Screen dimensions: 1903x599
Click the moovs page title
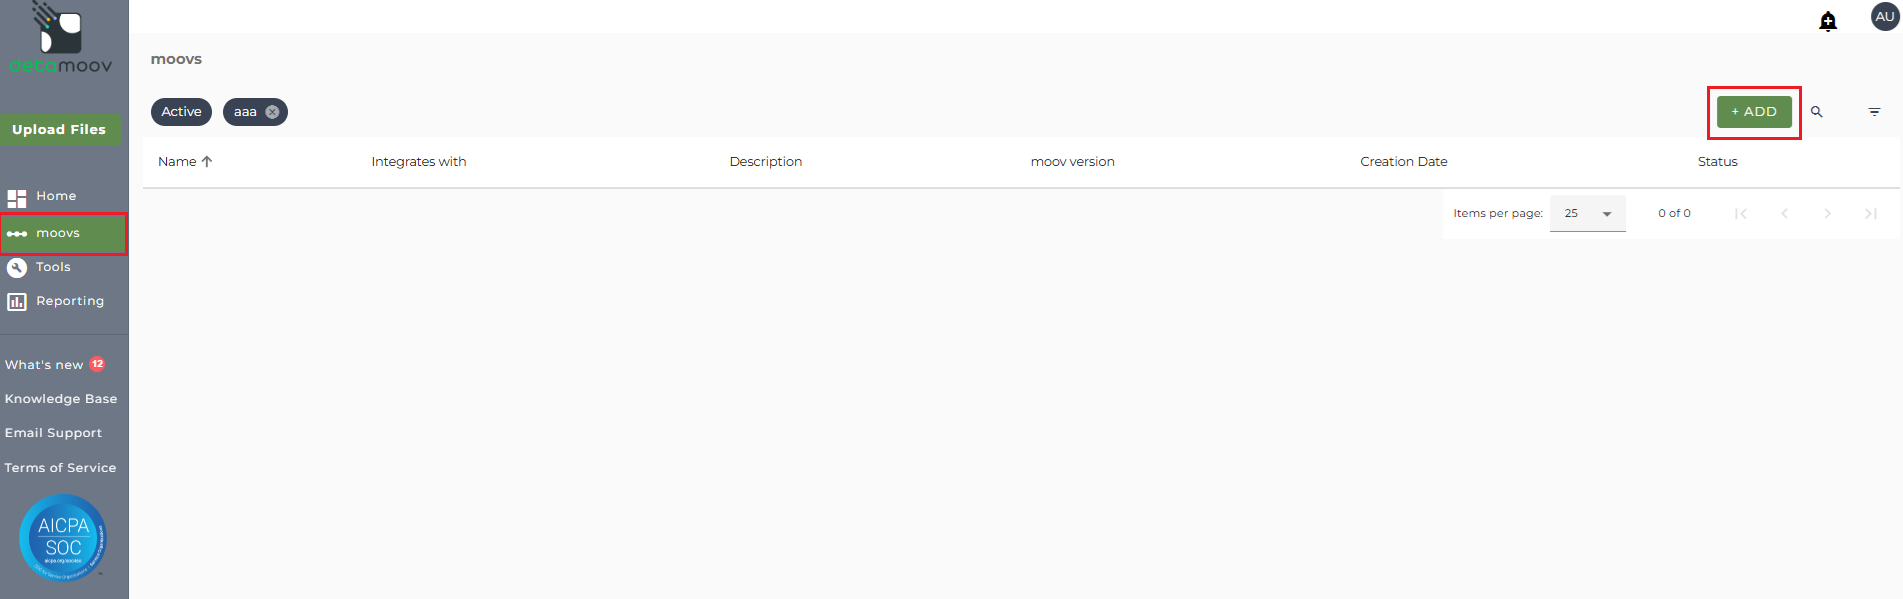pyautogui.click(x=176, y=59)
